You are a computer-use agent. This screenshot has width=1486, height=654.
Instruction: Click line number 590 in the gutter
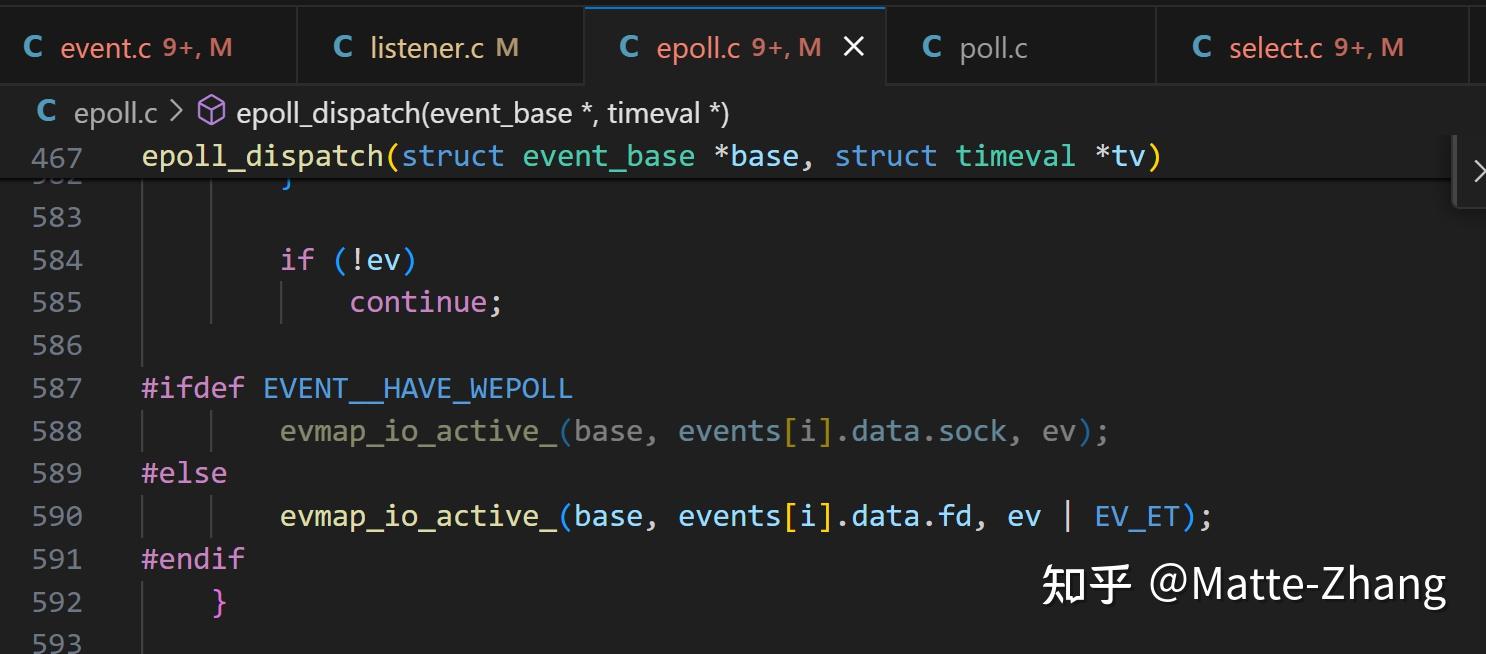coord(58,515)
